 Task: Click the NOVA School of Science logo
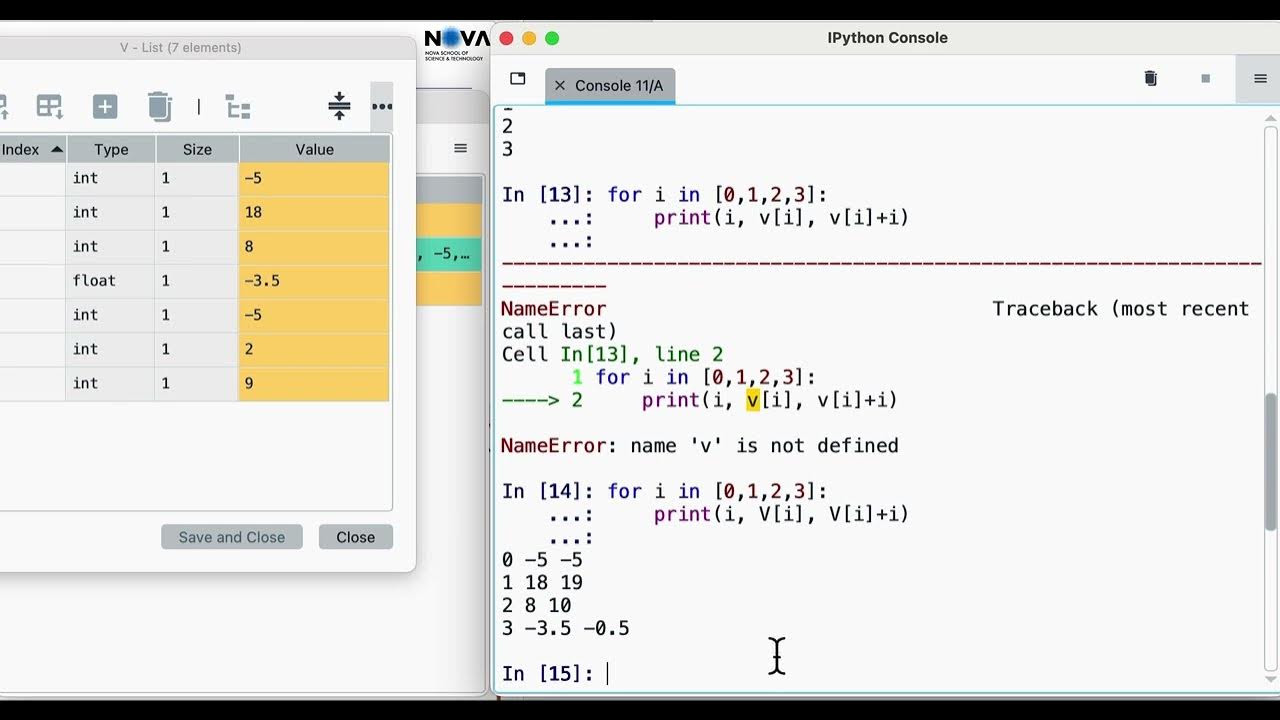coord(456,45)
